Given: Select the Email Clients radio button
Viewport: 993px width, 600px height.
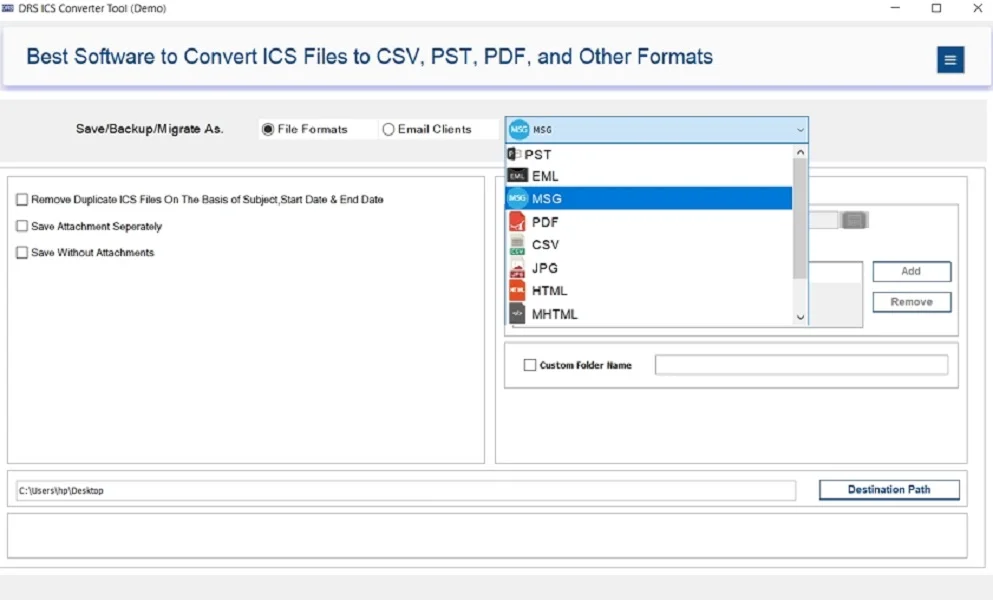Looking at the screenshot, I should 388,129.
